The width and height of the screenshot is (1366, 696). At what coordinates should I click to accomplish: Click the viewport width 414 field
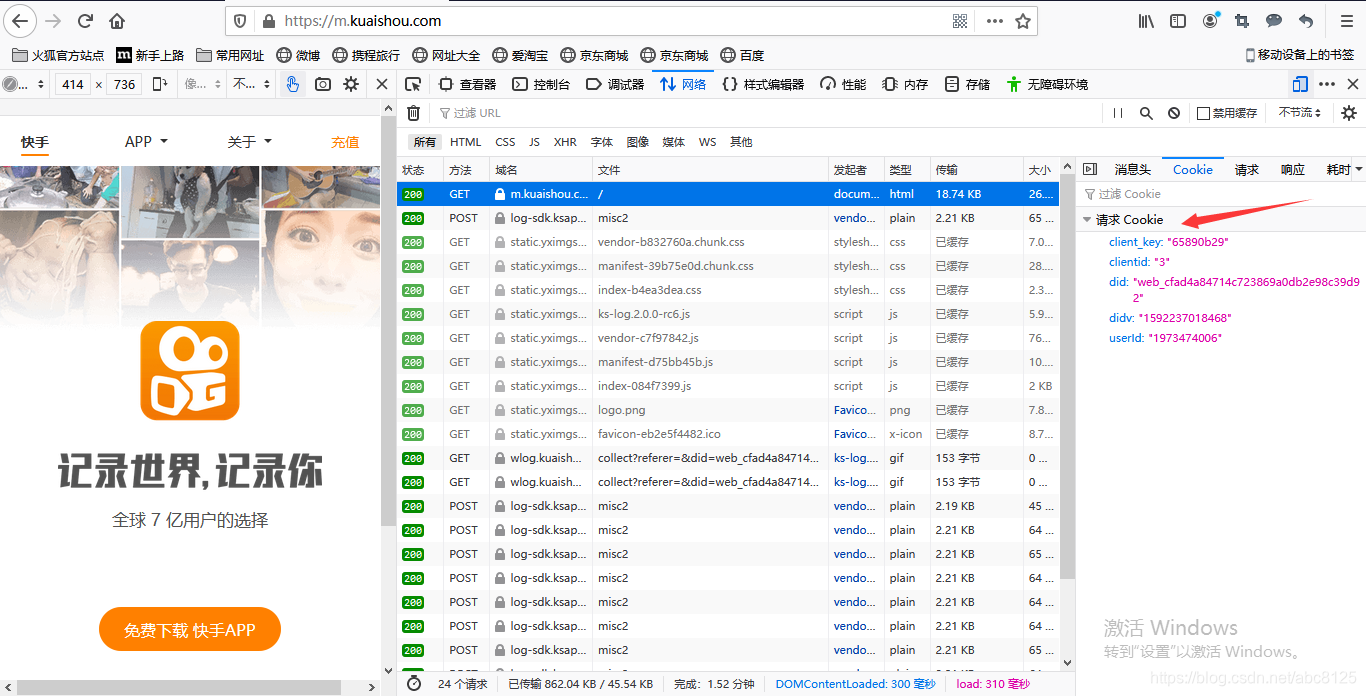(x=73, y=85)
